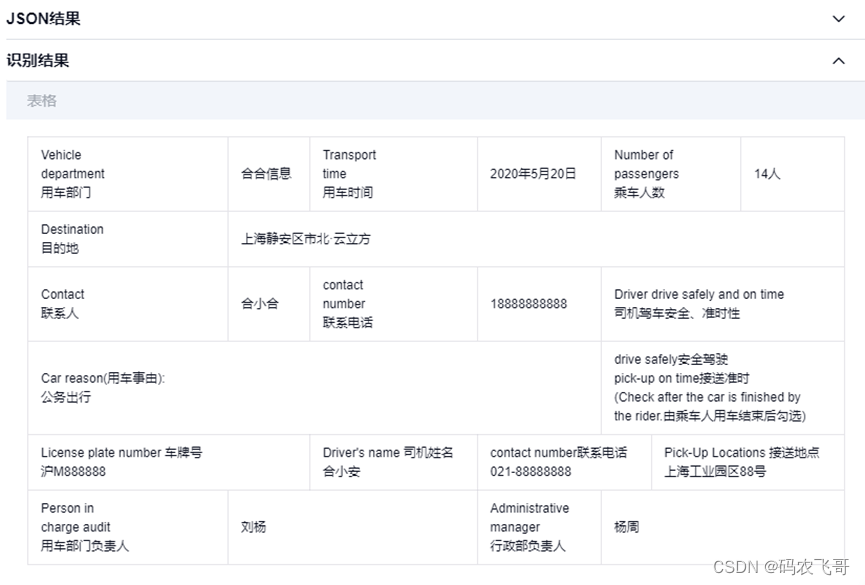Click the Contact 联系人 cell

tap(128, 304)
